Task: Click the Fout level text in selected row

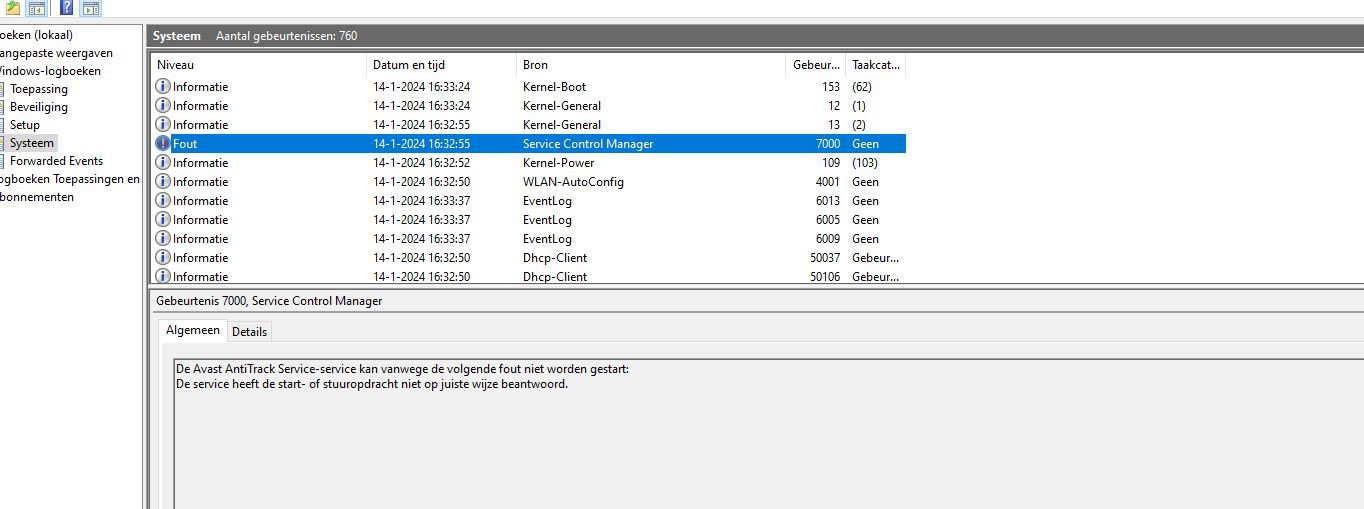Action: 185,144
